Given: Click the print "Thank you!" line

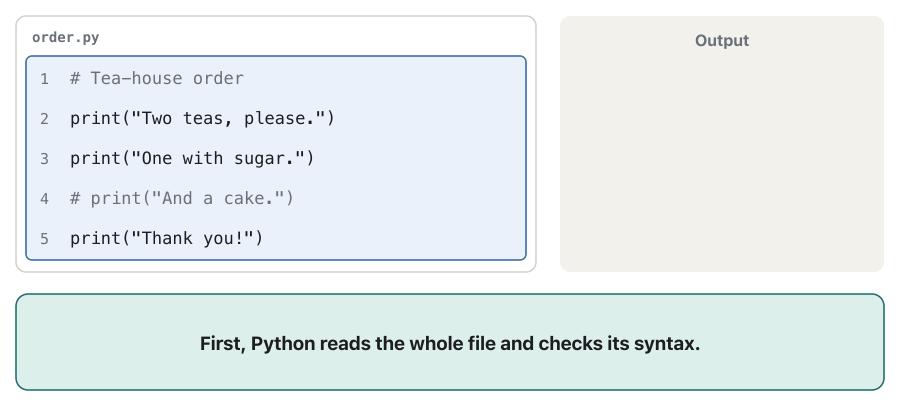Looking at the screenshot, I should 166,238.
